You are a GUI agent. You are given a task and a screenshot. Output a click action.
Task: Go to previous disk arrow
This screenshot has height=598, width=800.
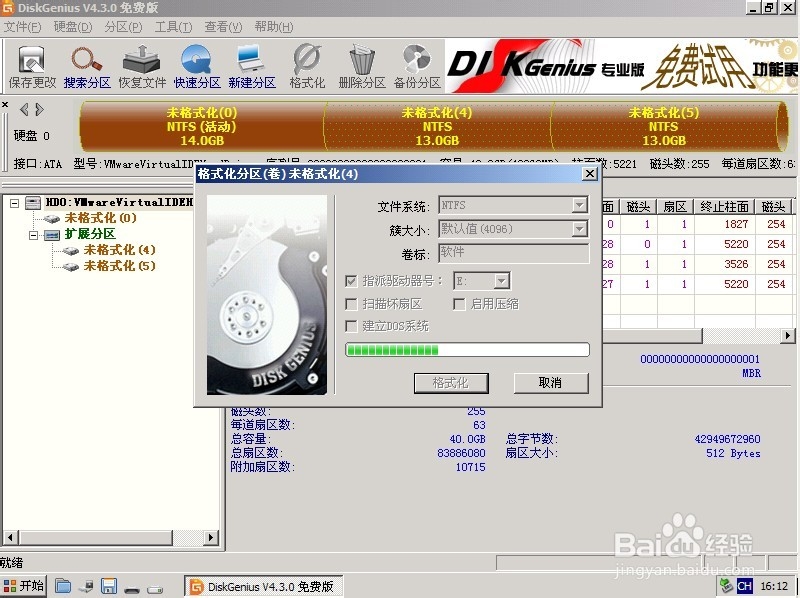[x=23, y=109]
